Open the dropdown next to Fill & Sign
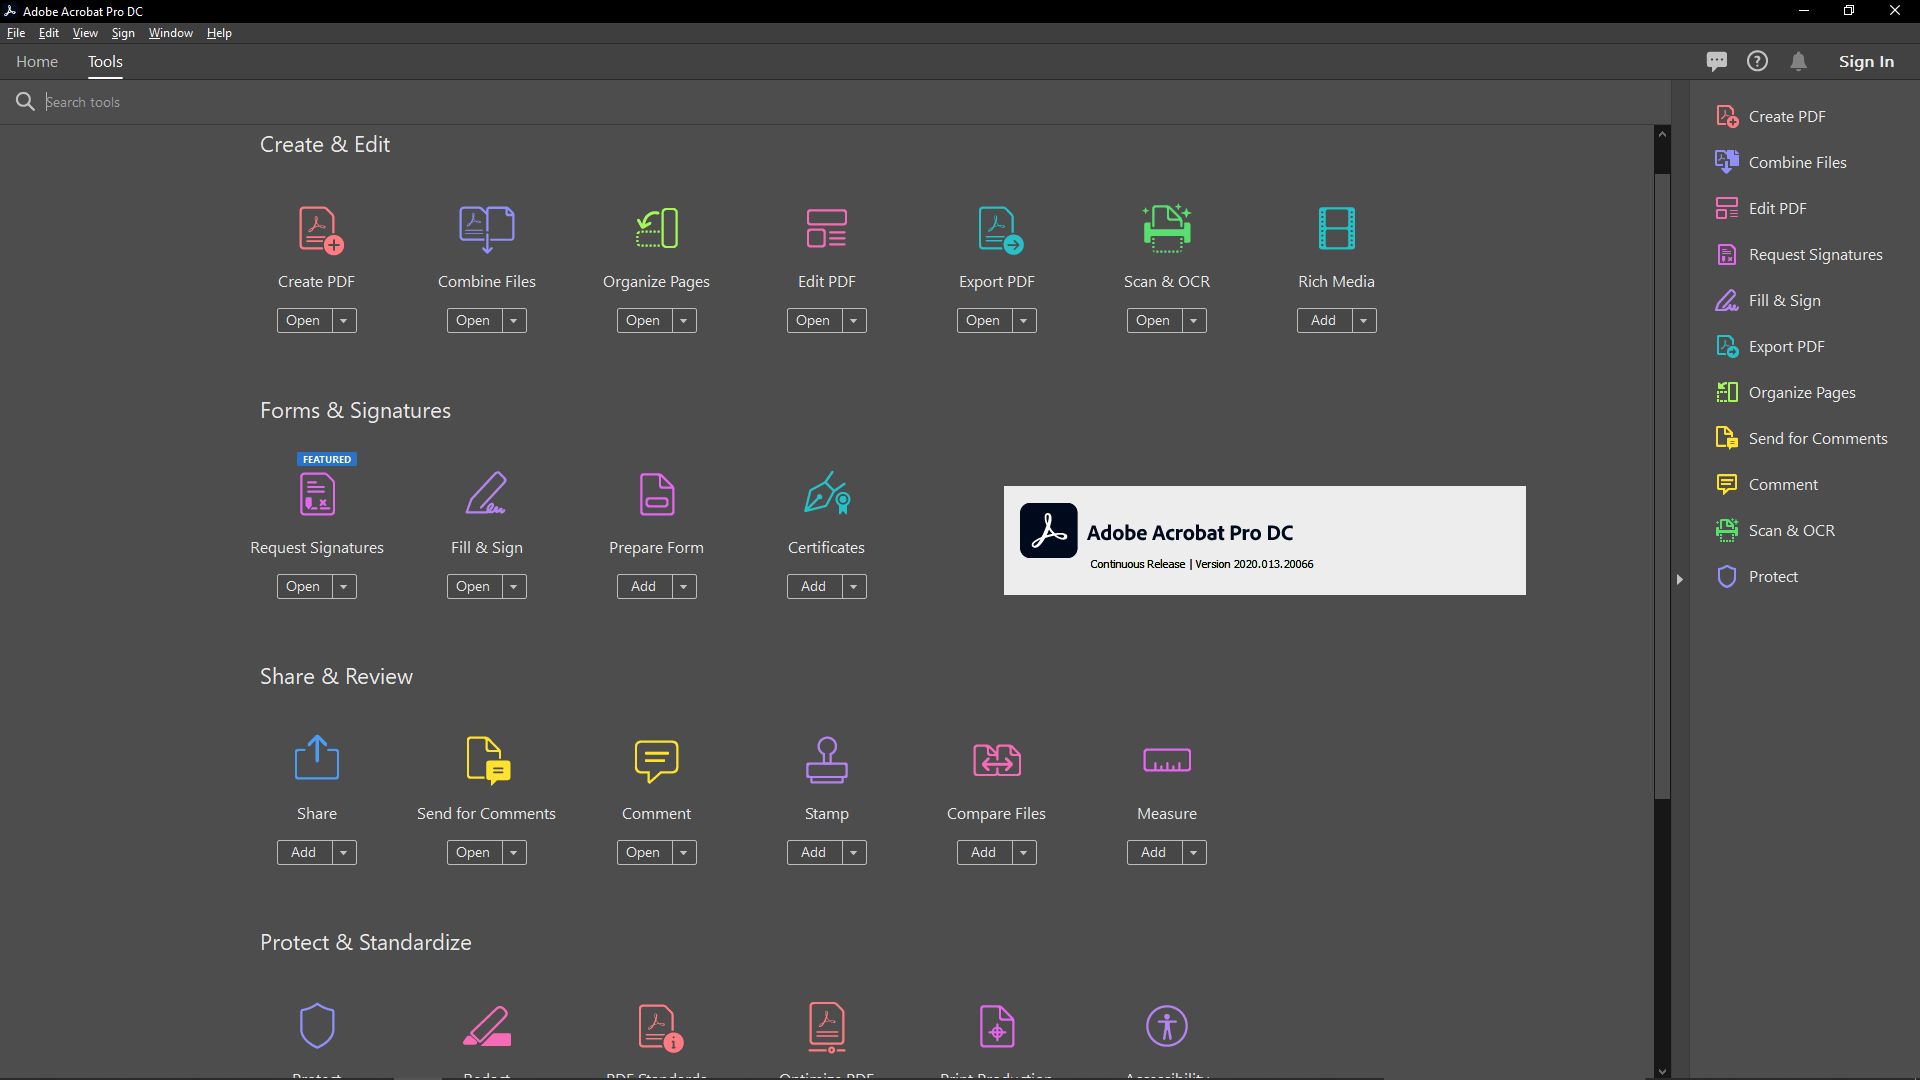 pyautogui.click(x=514, y=586)
